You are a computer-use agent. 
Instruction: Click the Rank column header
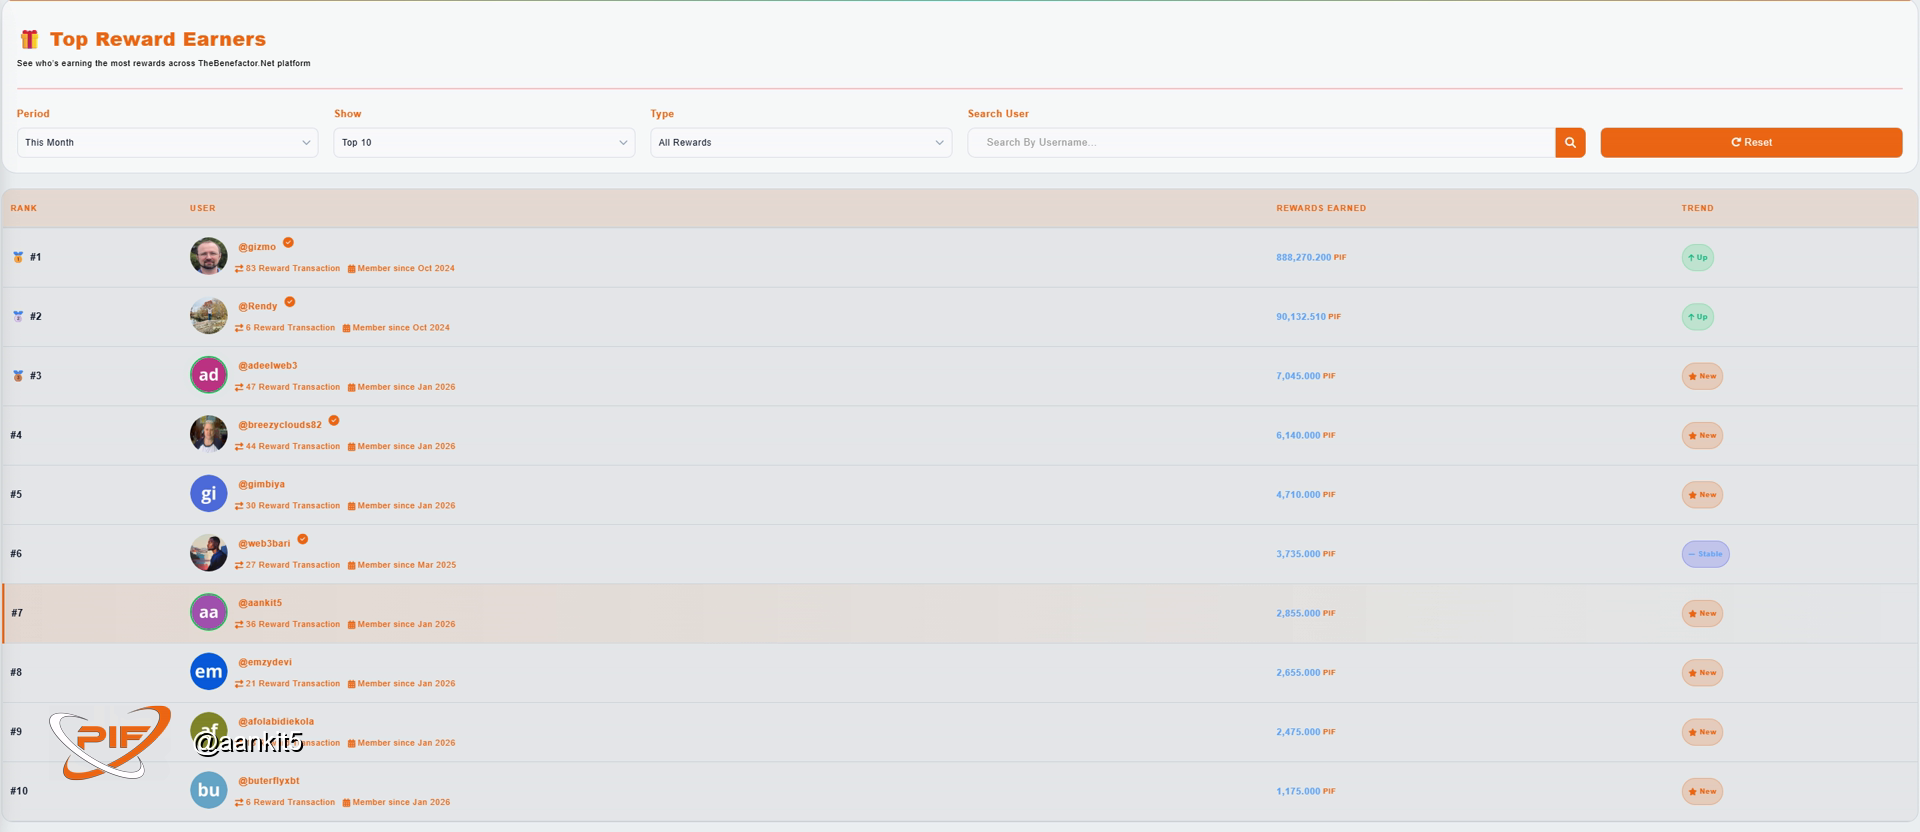point(24,208)
